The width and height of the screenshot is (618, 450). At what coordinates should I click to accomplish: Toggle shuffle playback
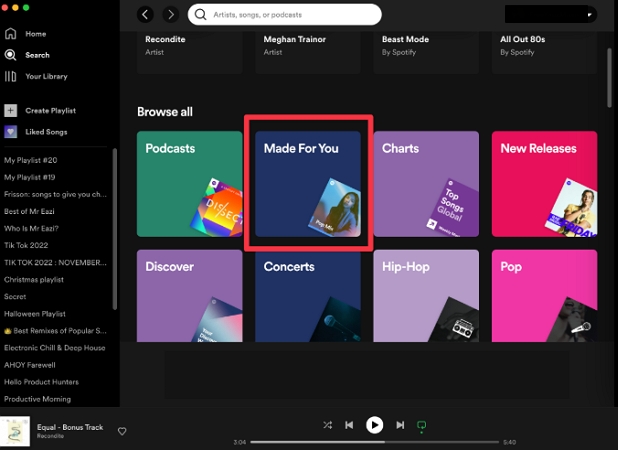tap(327, 425)
